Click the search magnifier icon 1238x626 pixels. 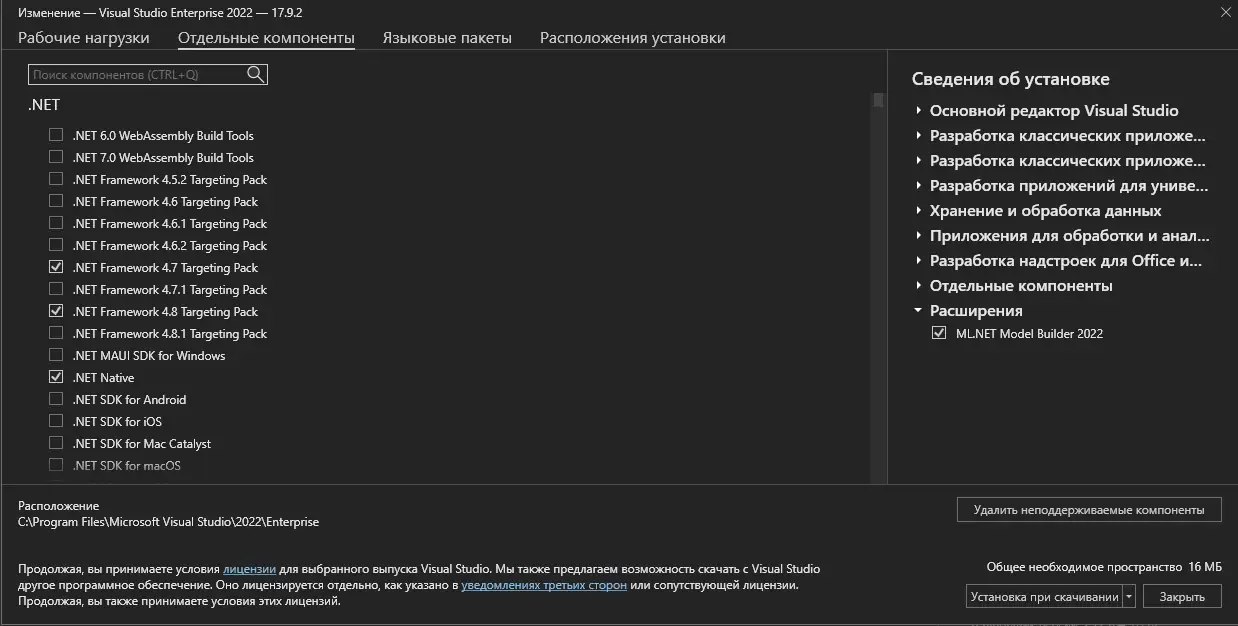[x=256, y=74]
